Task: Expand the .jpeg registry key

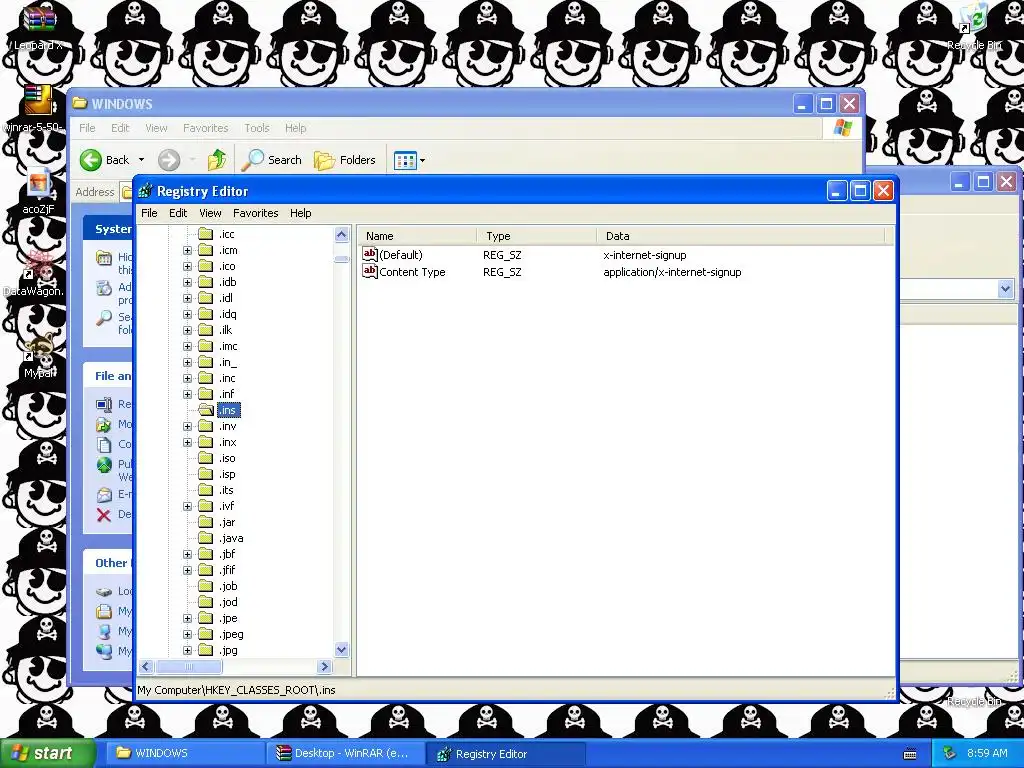Action: pos(187,634)
